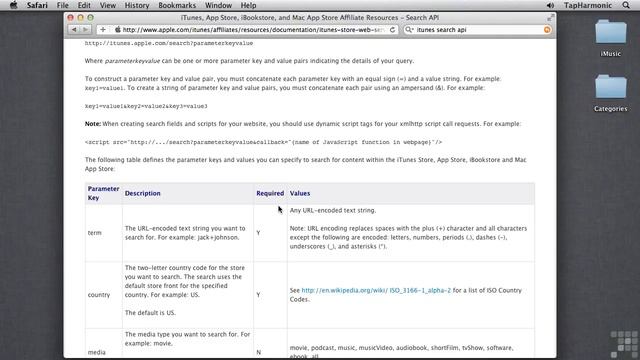640x360 pixels.
Task: Click the script src example code line
Action: 263,142
